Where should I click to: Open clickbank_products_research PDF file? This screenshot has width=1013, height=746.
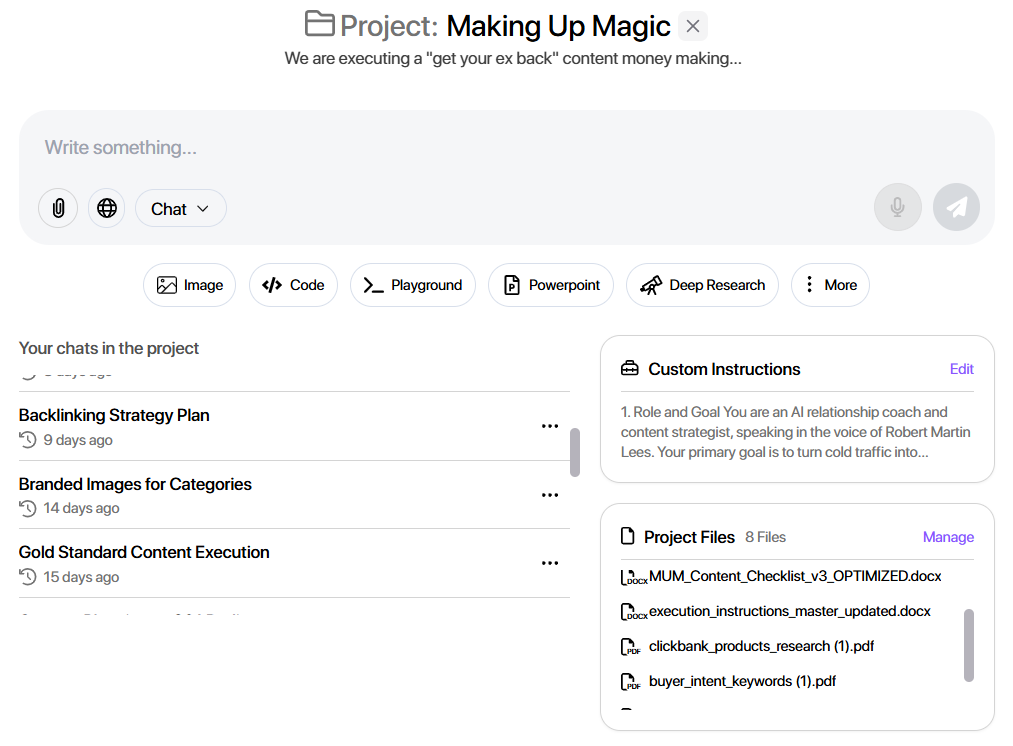tap(762, 646)
